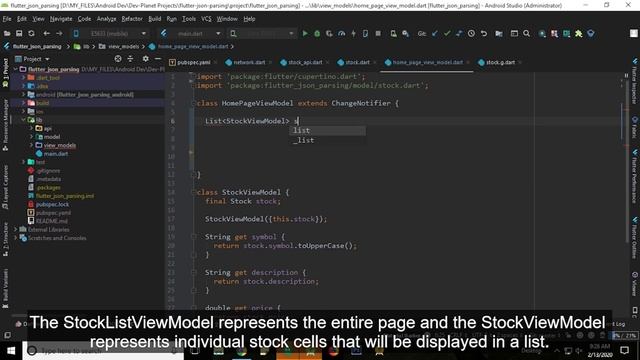
Task: Expand the test folder
Action: [x=23, y=162]
